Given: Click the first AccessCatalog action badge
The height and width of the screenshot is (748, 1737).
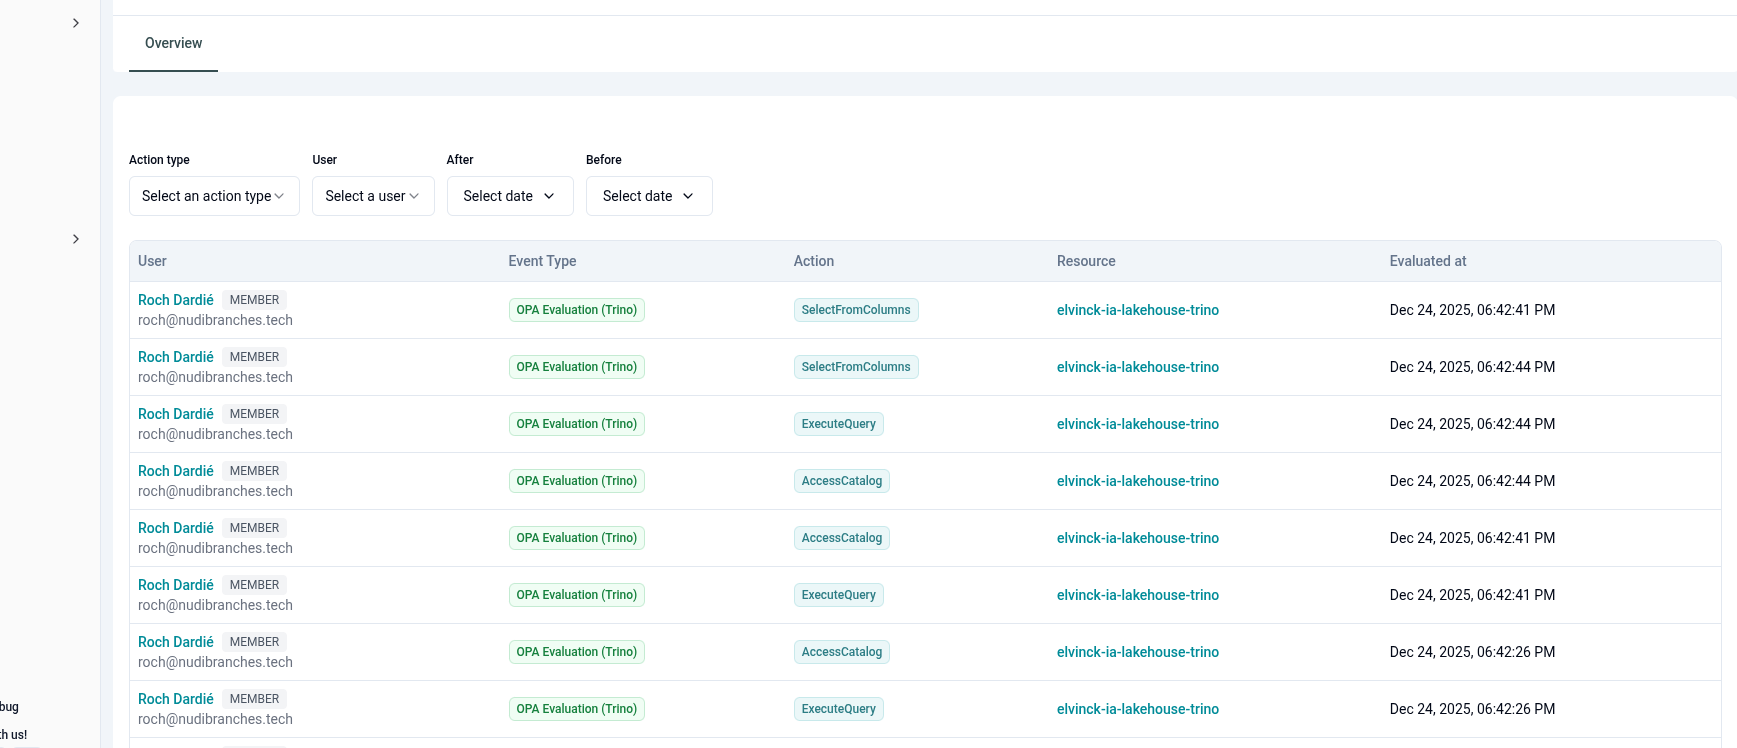Looking at the screenshot, I should click(x=841, y=481).
